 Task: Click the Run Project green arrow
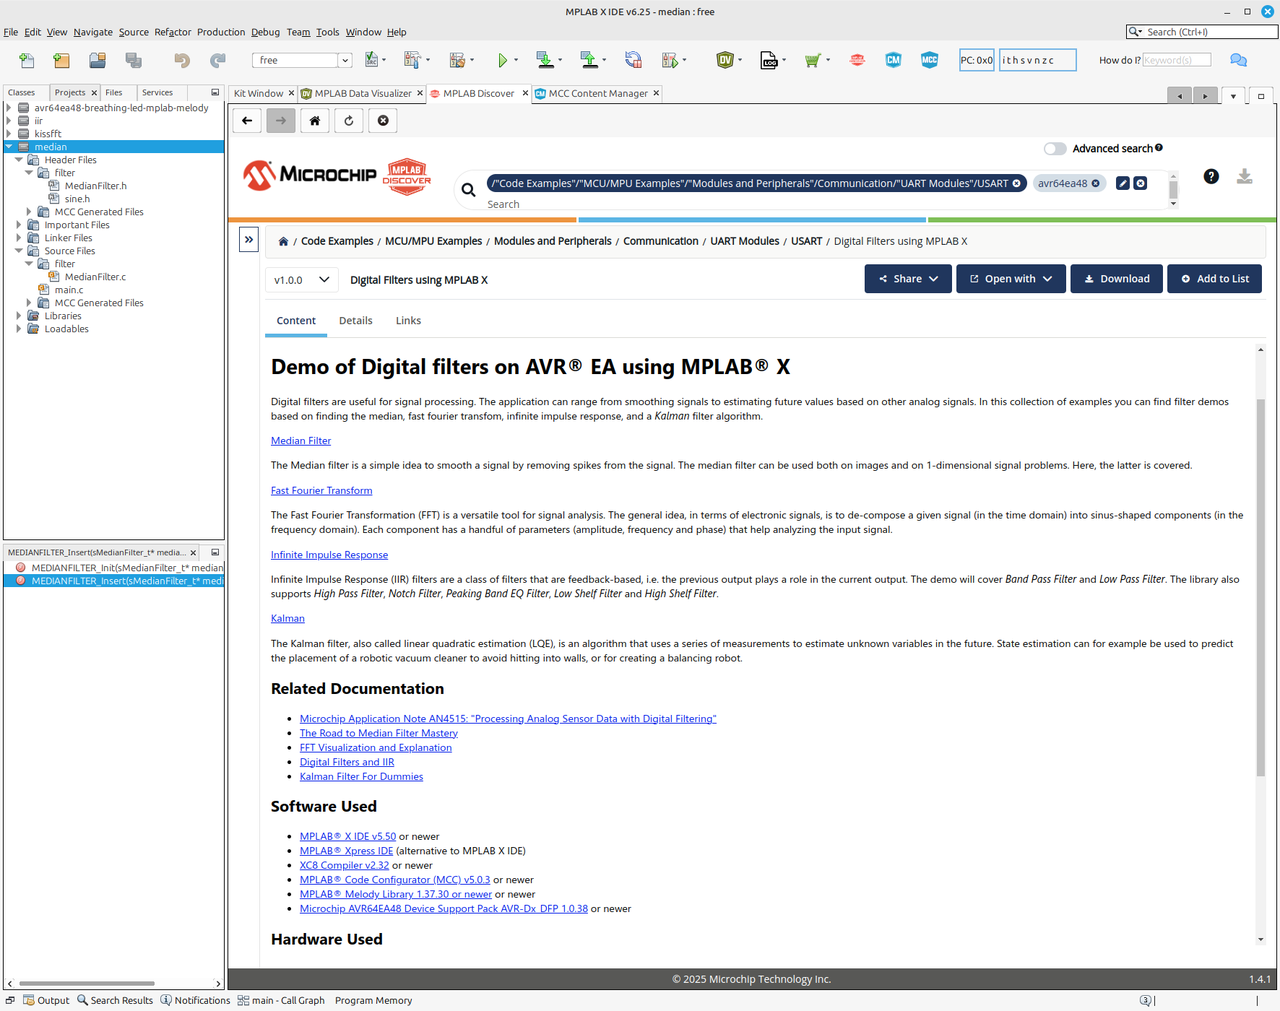(x=502, y=60)
